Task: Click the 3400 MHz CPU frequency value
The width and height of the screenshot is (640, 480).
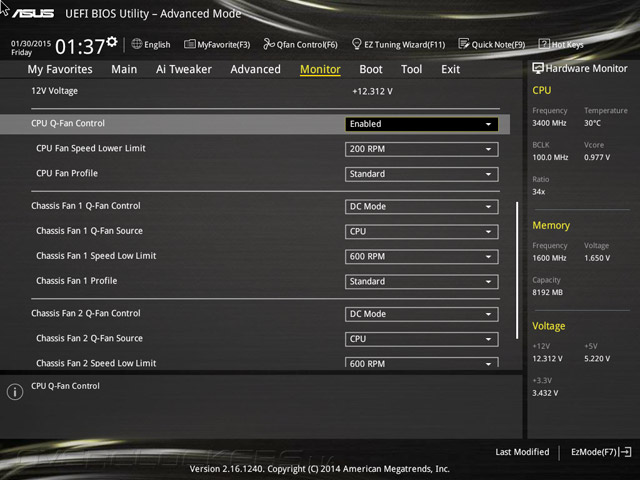Action: [549, 123]
